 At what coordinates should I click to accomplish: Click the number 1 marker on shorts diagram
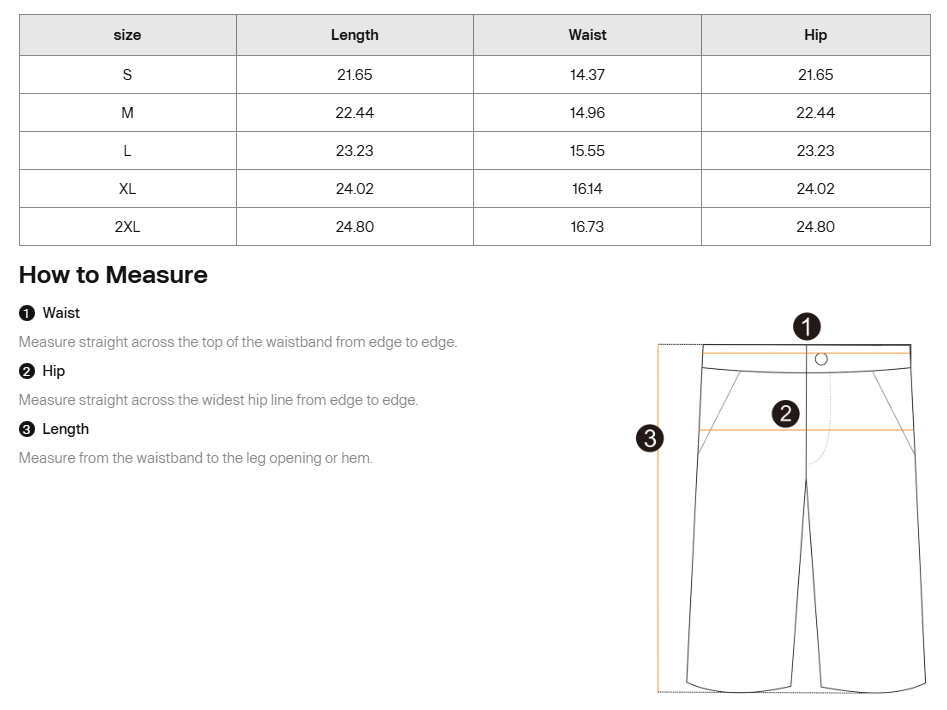[807, 326]
